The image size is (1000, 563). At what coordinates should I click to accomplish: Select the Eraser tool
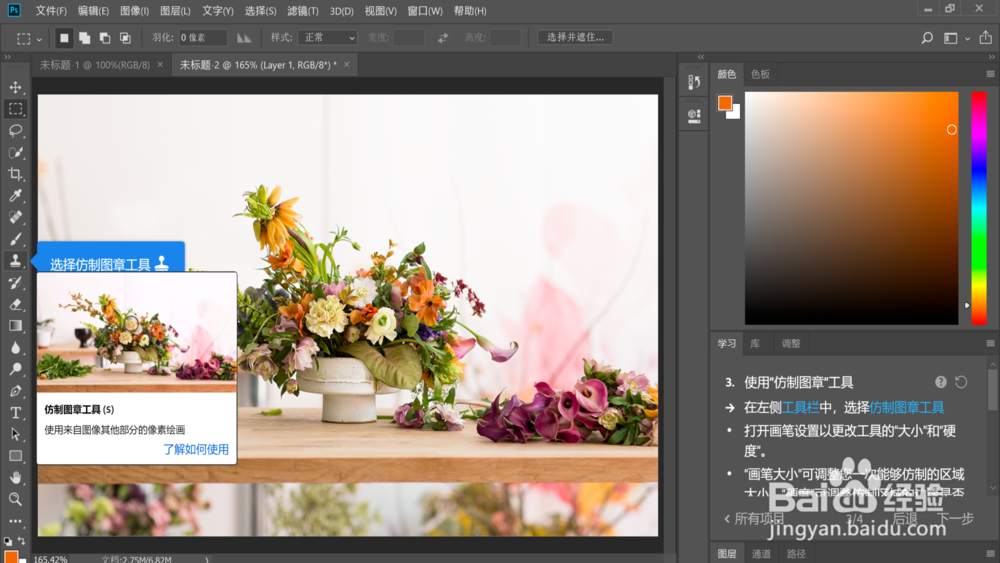point(15,303)
